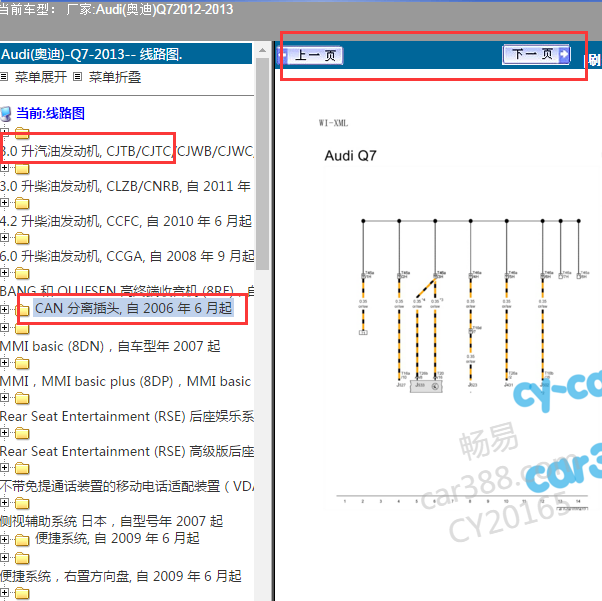Open 6.0 升柴油发动机, CCGA entry
Screen dimensions: 602x601
coord(127,256)
